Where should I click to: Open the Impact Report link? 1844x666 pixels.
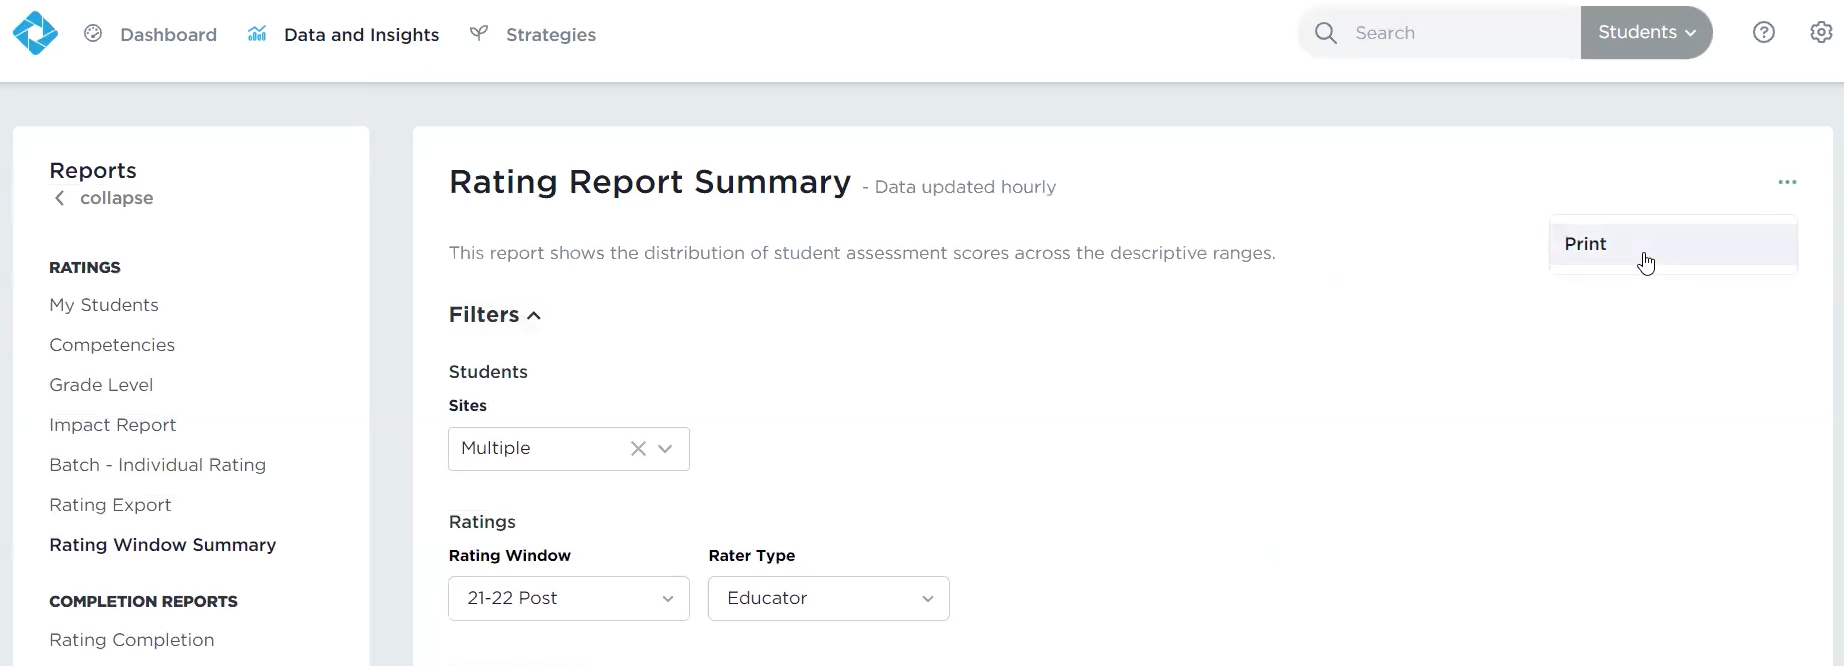click(113, 425)
